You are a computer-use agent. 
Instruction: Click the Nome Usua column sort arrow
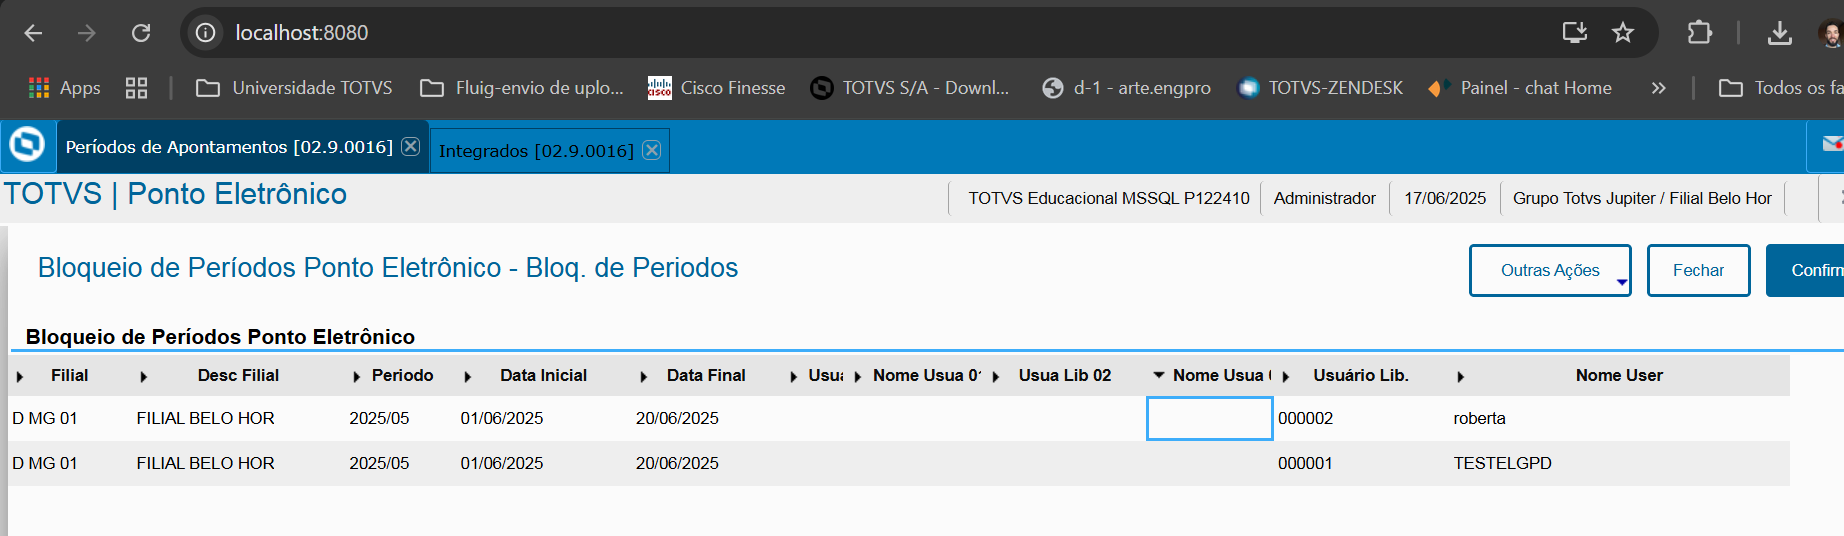click(x=1159, y=375)
